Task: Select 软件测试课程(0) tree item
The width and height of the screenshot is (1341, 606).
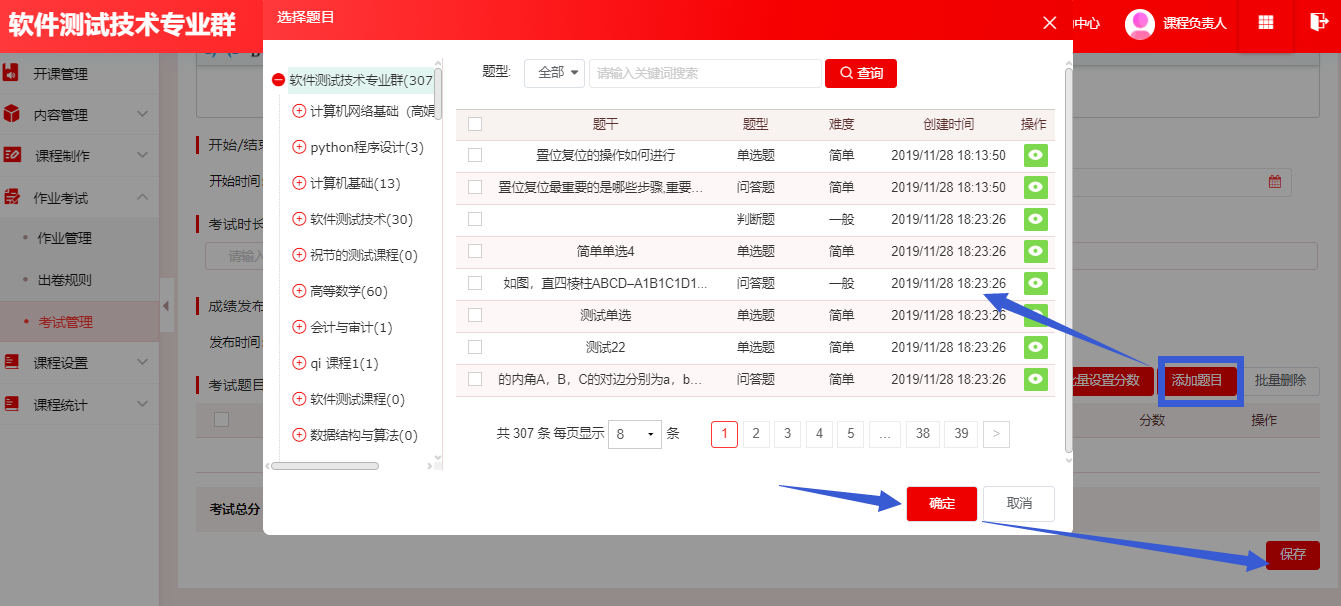Action: pos(357,399)
